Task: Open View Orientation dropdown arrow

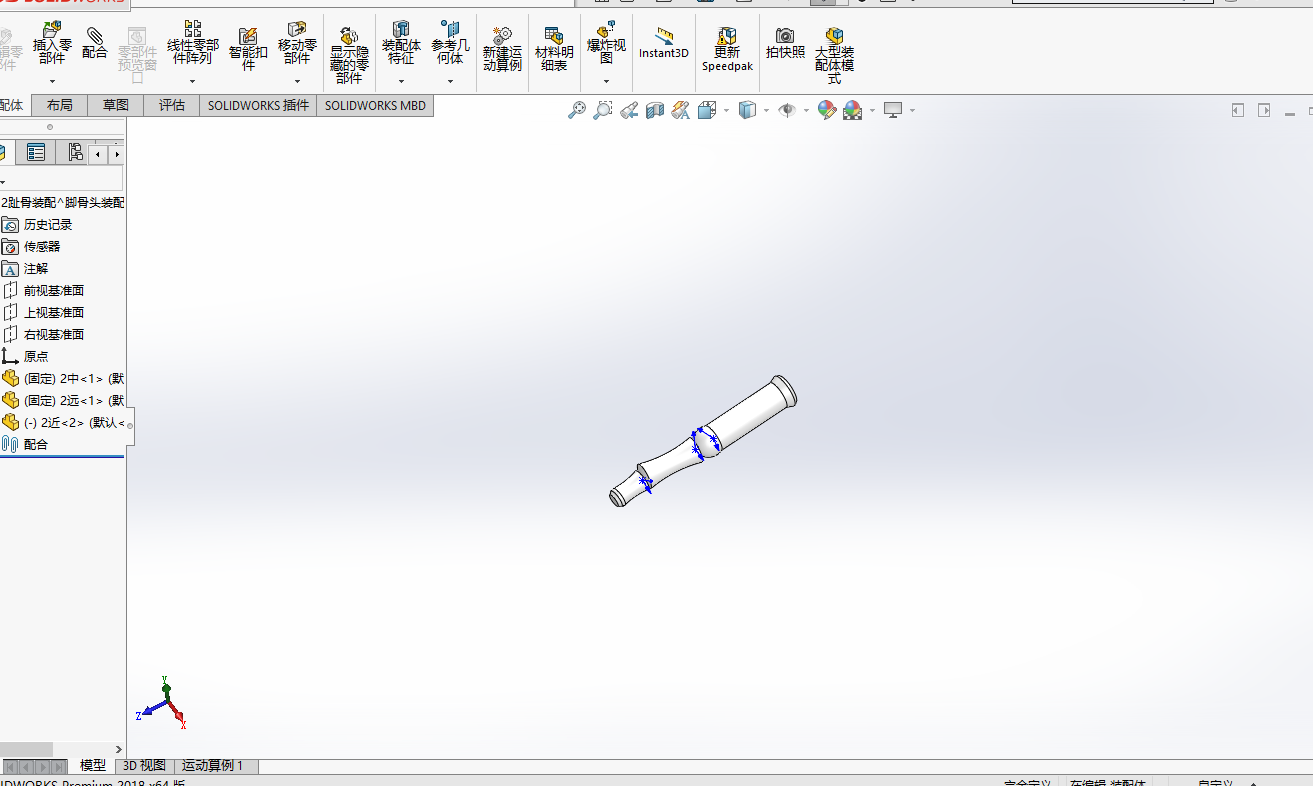Action: (x=726, y=110)
